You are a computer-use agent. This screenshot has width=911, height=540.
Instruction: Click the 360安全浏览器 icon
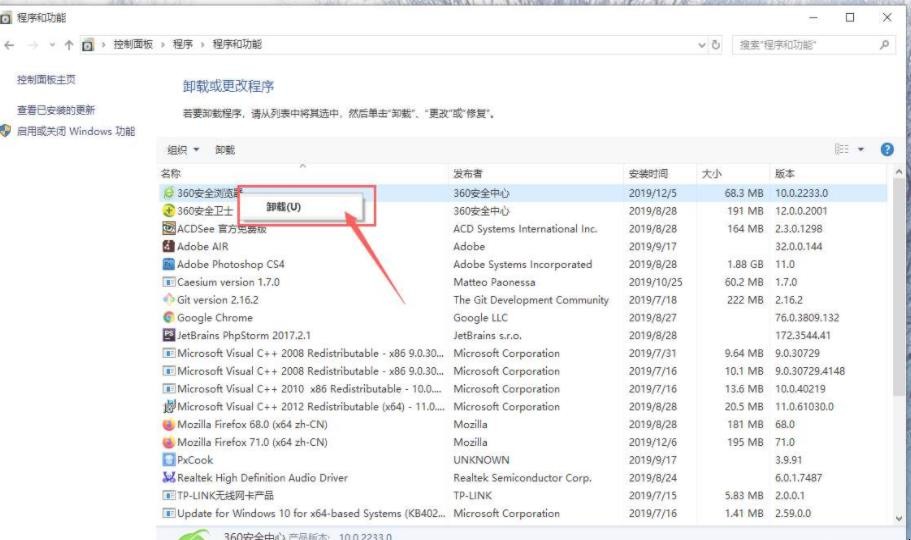(x=168, y=193)
